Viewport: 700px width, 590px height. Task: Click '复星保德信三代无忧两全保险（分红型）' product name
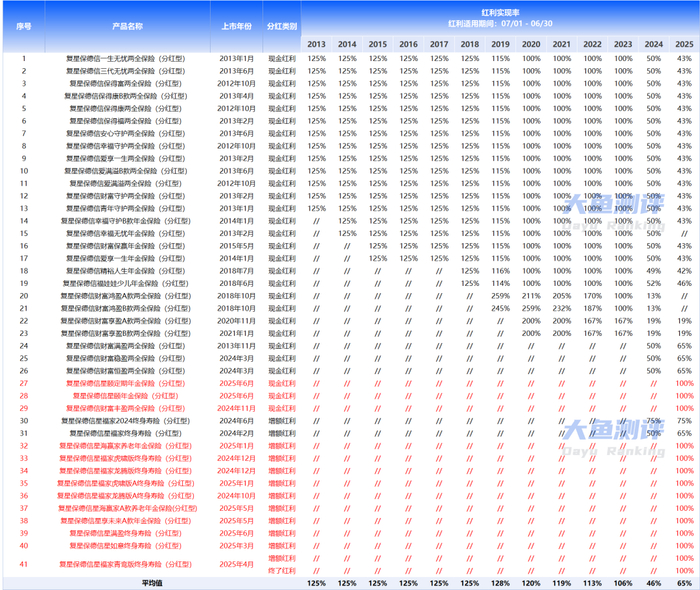point(125,71)
